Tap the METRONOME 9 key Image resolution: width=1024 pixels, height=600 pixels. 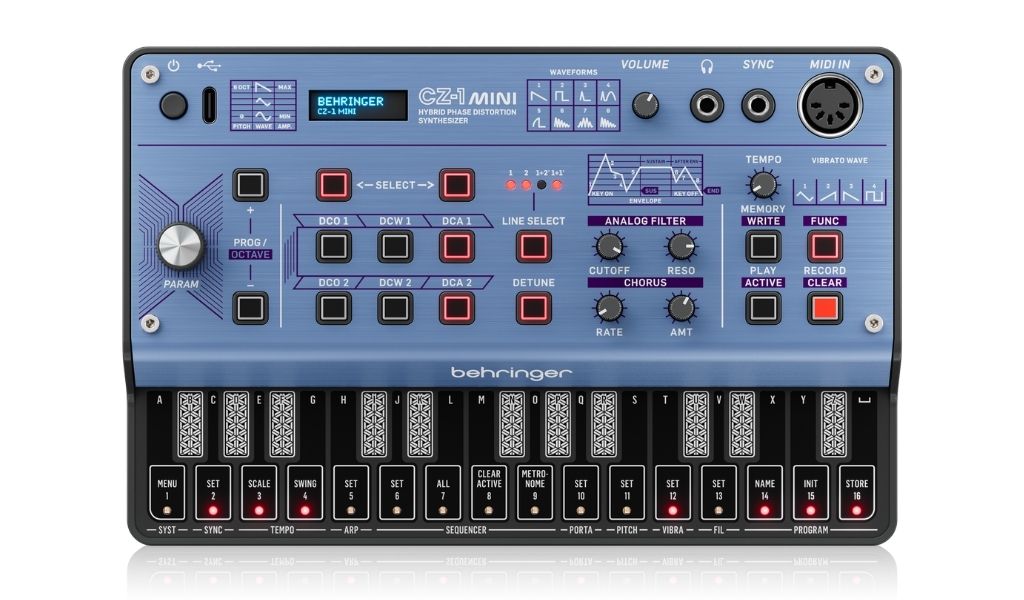click(x=535, y=492)
